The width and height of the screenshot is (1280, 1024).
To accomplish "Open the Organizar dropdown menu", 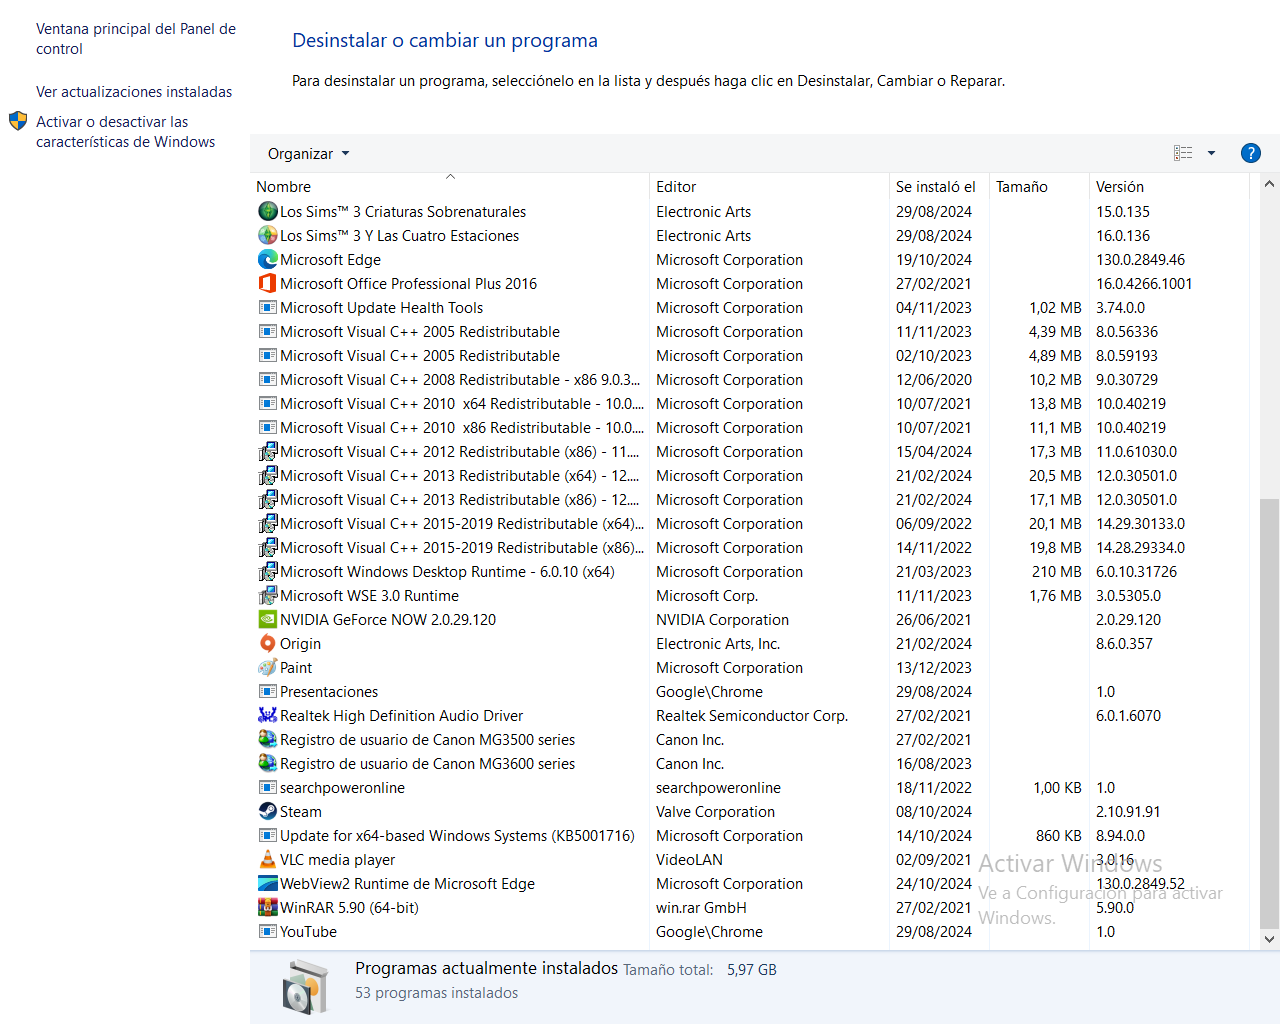I will [308, 154].
